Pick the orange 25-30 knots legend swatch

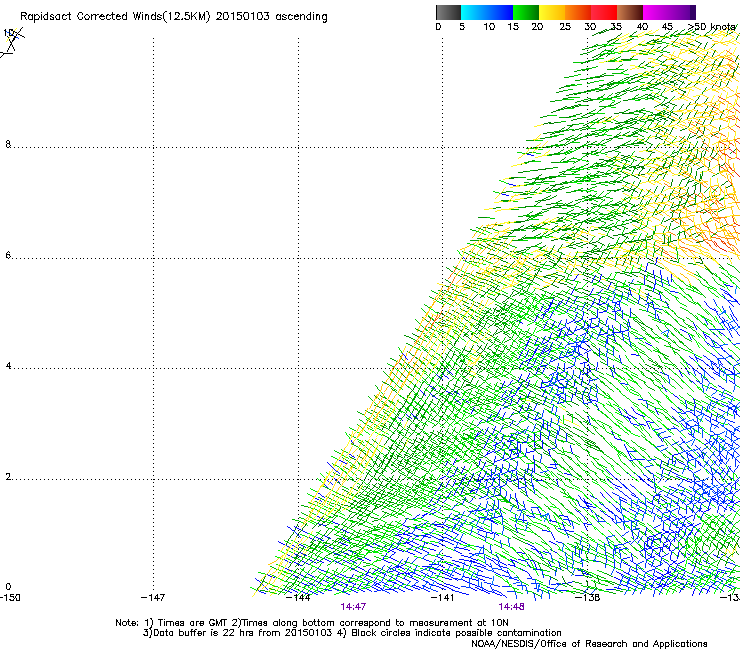tap(578, 12)
